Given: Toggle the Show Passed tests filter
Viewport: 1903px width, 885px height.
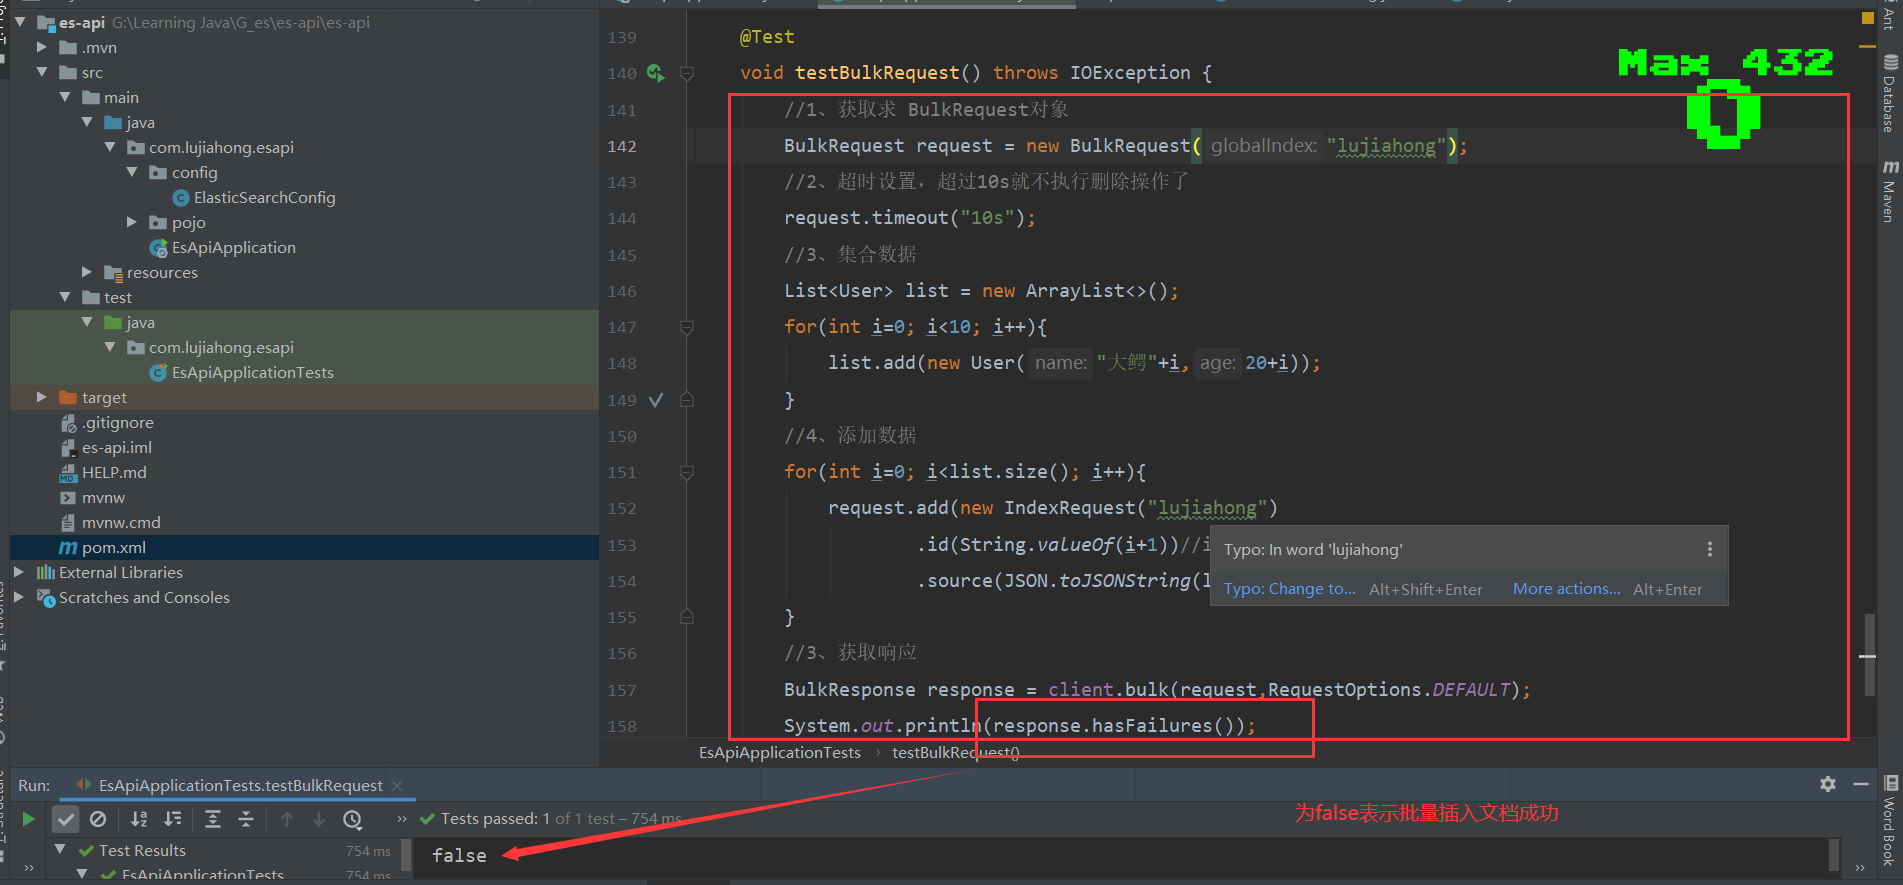Looking at the screenshot, I should pyautogui.click(x=65, y=819).
